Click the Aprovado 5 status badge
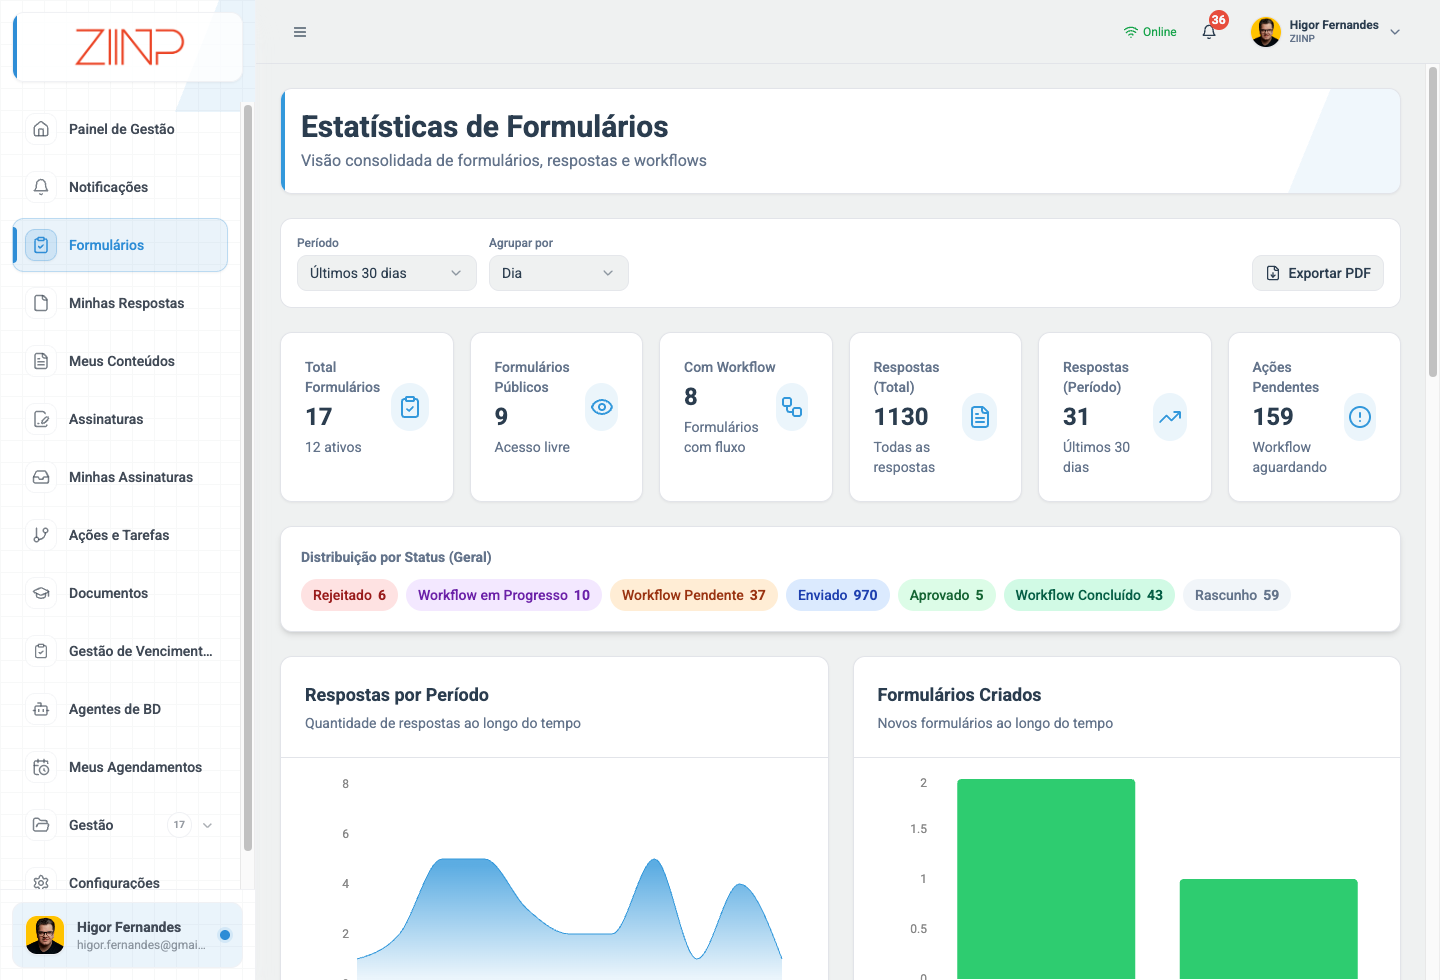 click(946, 595)
